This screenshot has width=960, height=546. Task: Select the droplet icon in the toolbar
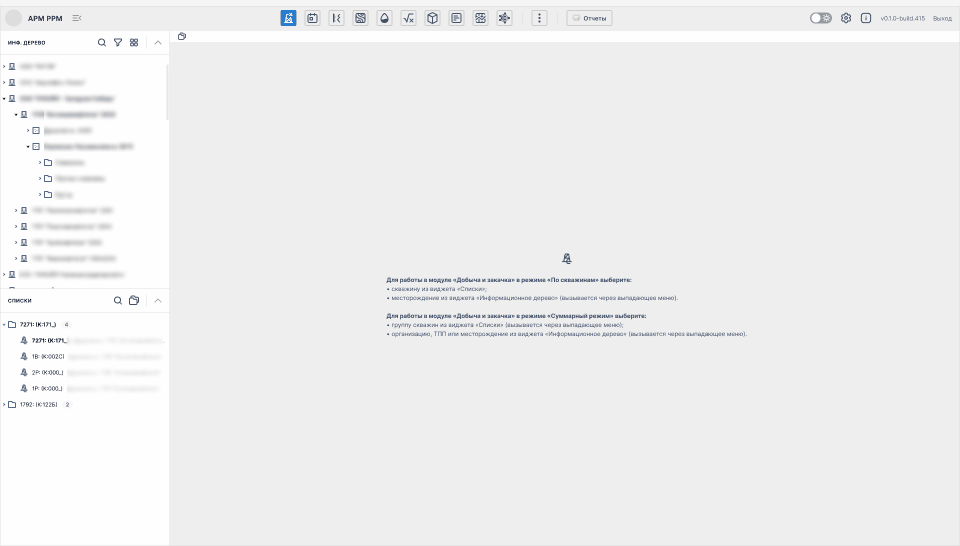pos(384,18)
